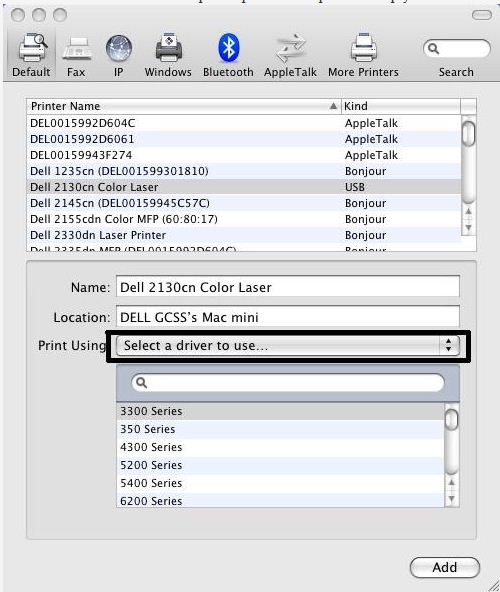The height and width of the screenshot is (592, 500).
Task: Click printer list scroll up arrow
Action: (469, 211)
